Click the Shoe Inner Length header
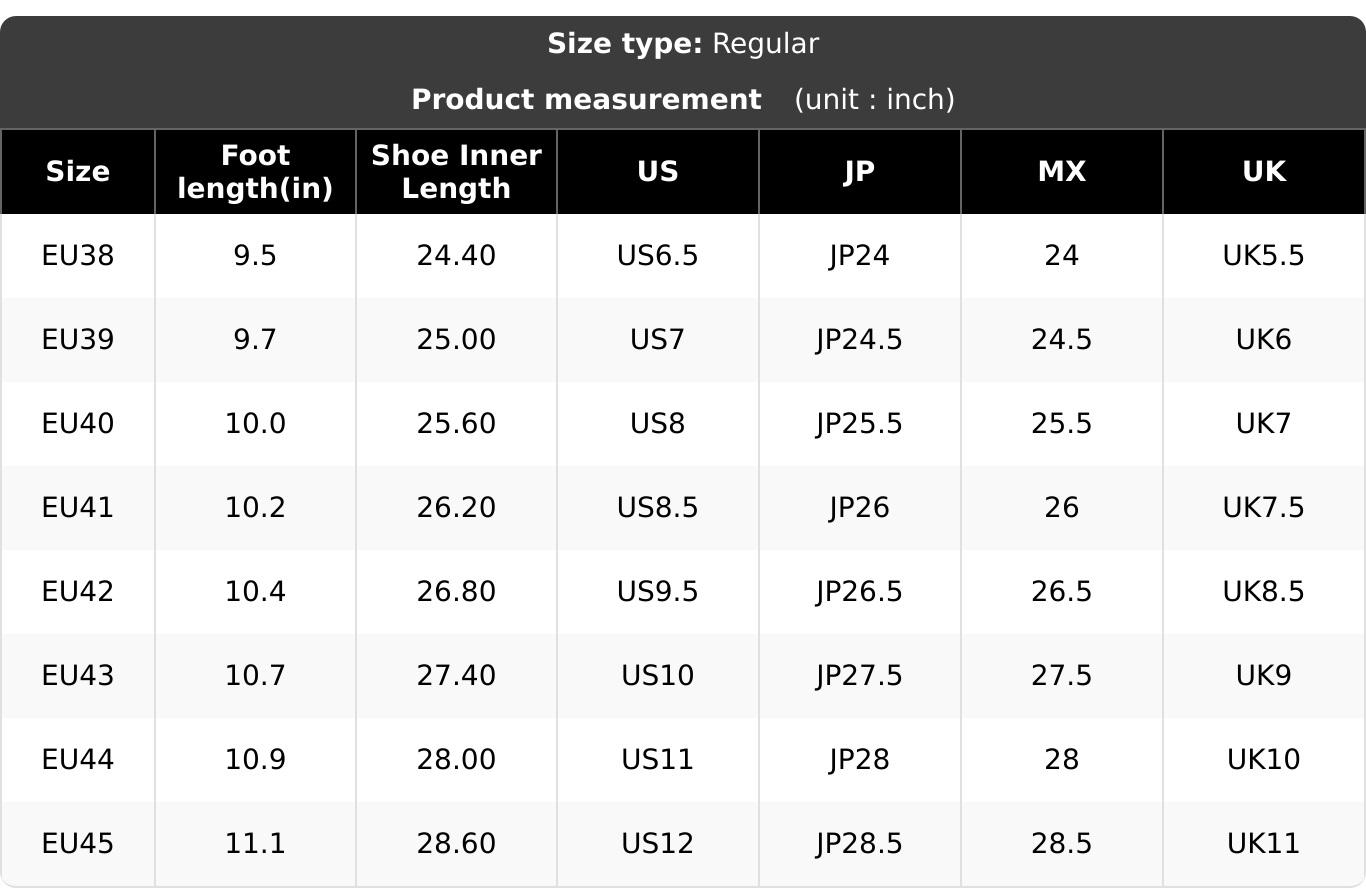1366x888 pixels. tap(456, 172)
